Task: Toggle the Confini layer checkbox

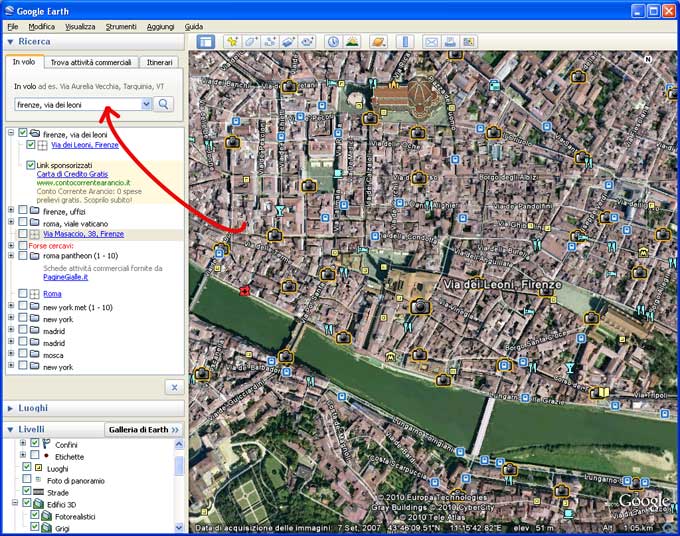Action: point(35,443)
